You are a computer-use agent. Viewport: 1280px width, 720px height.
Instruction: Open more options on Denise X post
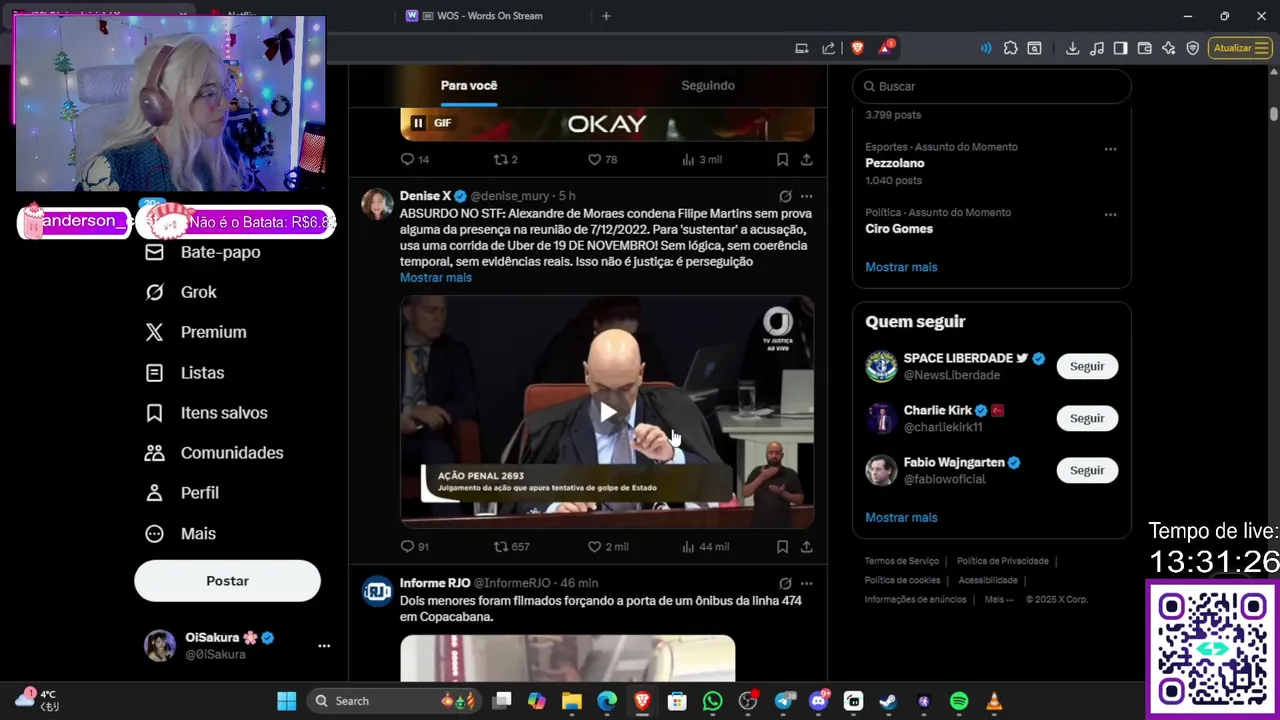(x=806, y=196)
